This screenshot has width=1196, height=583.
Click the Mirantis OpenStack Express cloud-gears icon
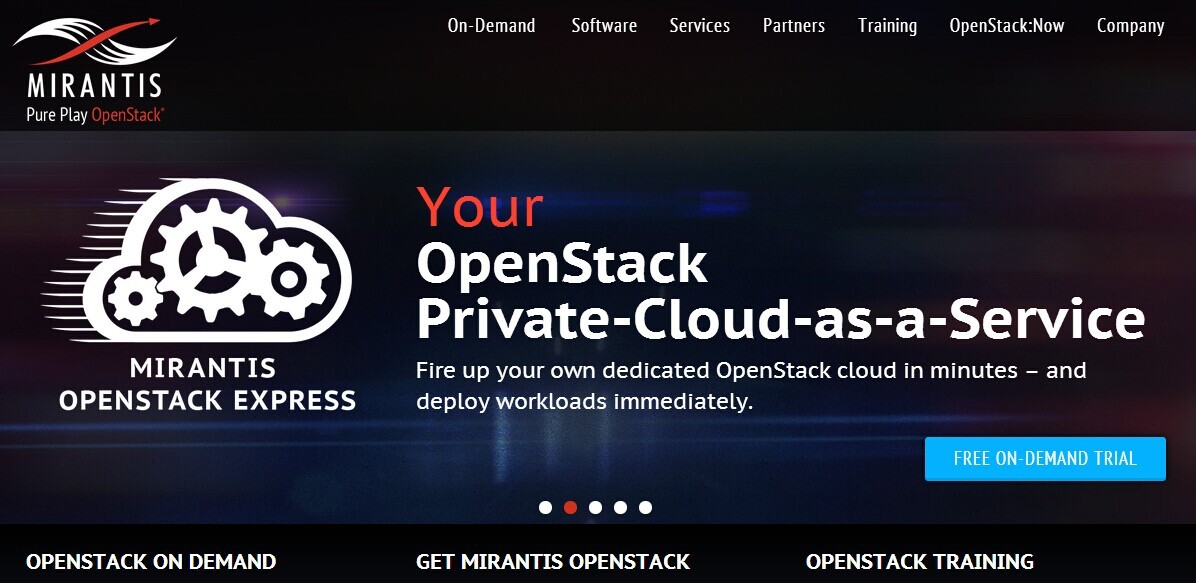click(197, 260)
